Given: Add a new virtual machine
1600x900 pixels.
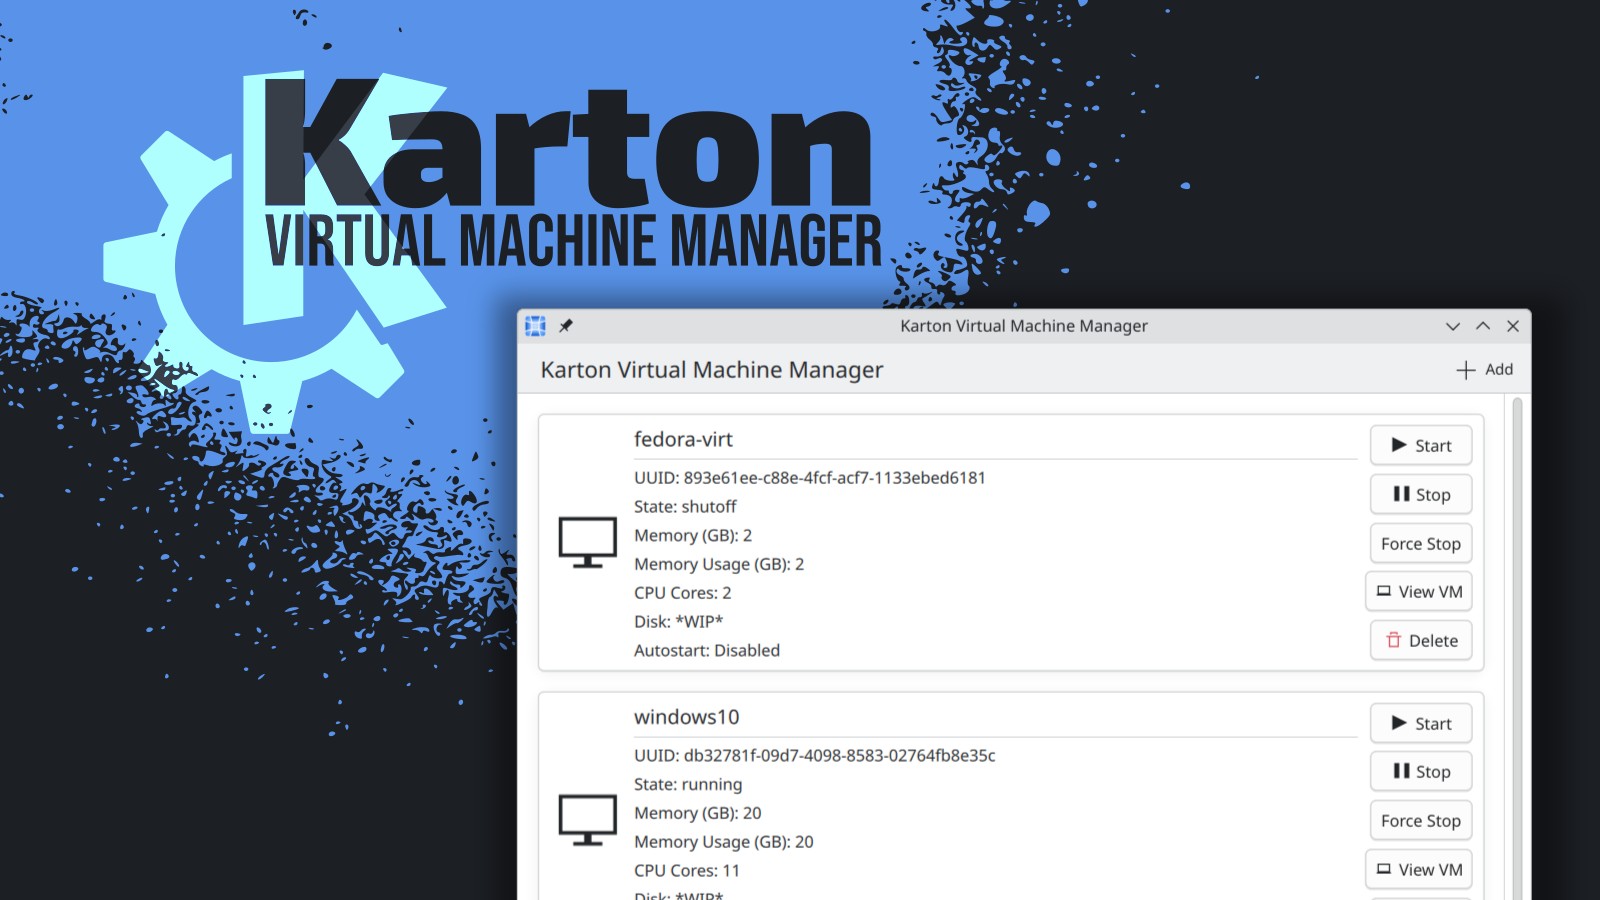Looking at the screenshot, I should pos(1483,369).
